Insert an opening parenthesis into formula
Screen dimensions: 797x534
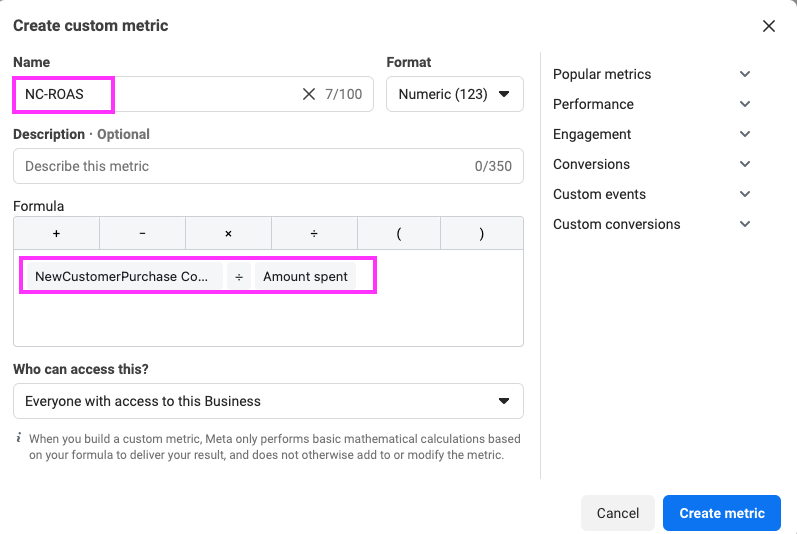tap(399, 233)
